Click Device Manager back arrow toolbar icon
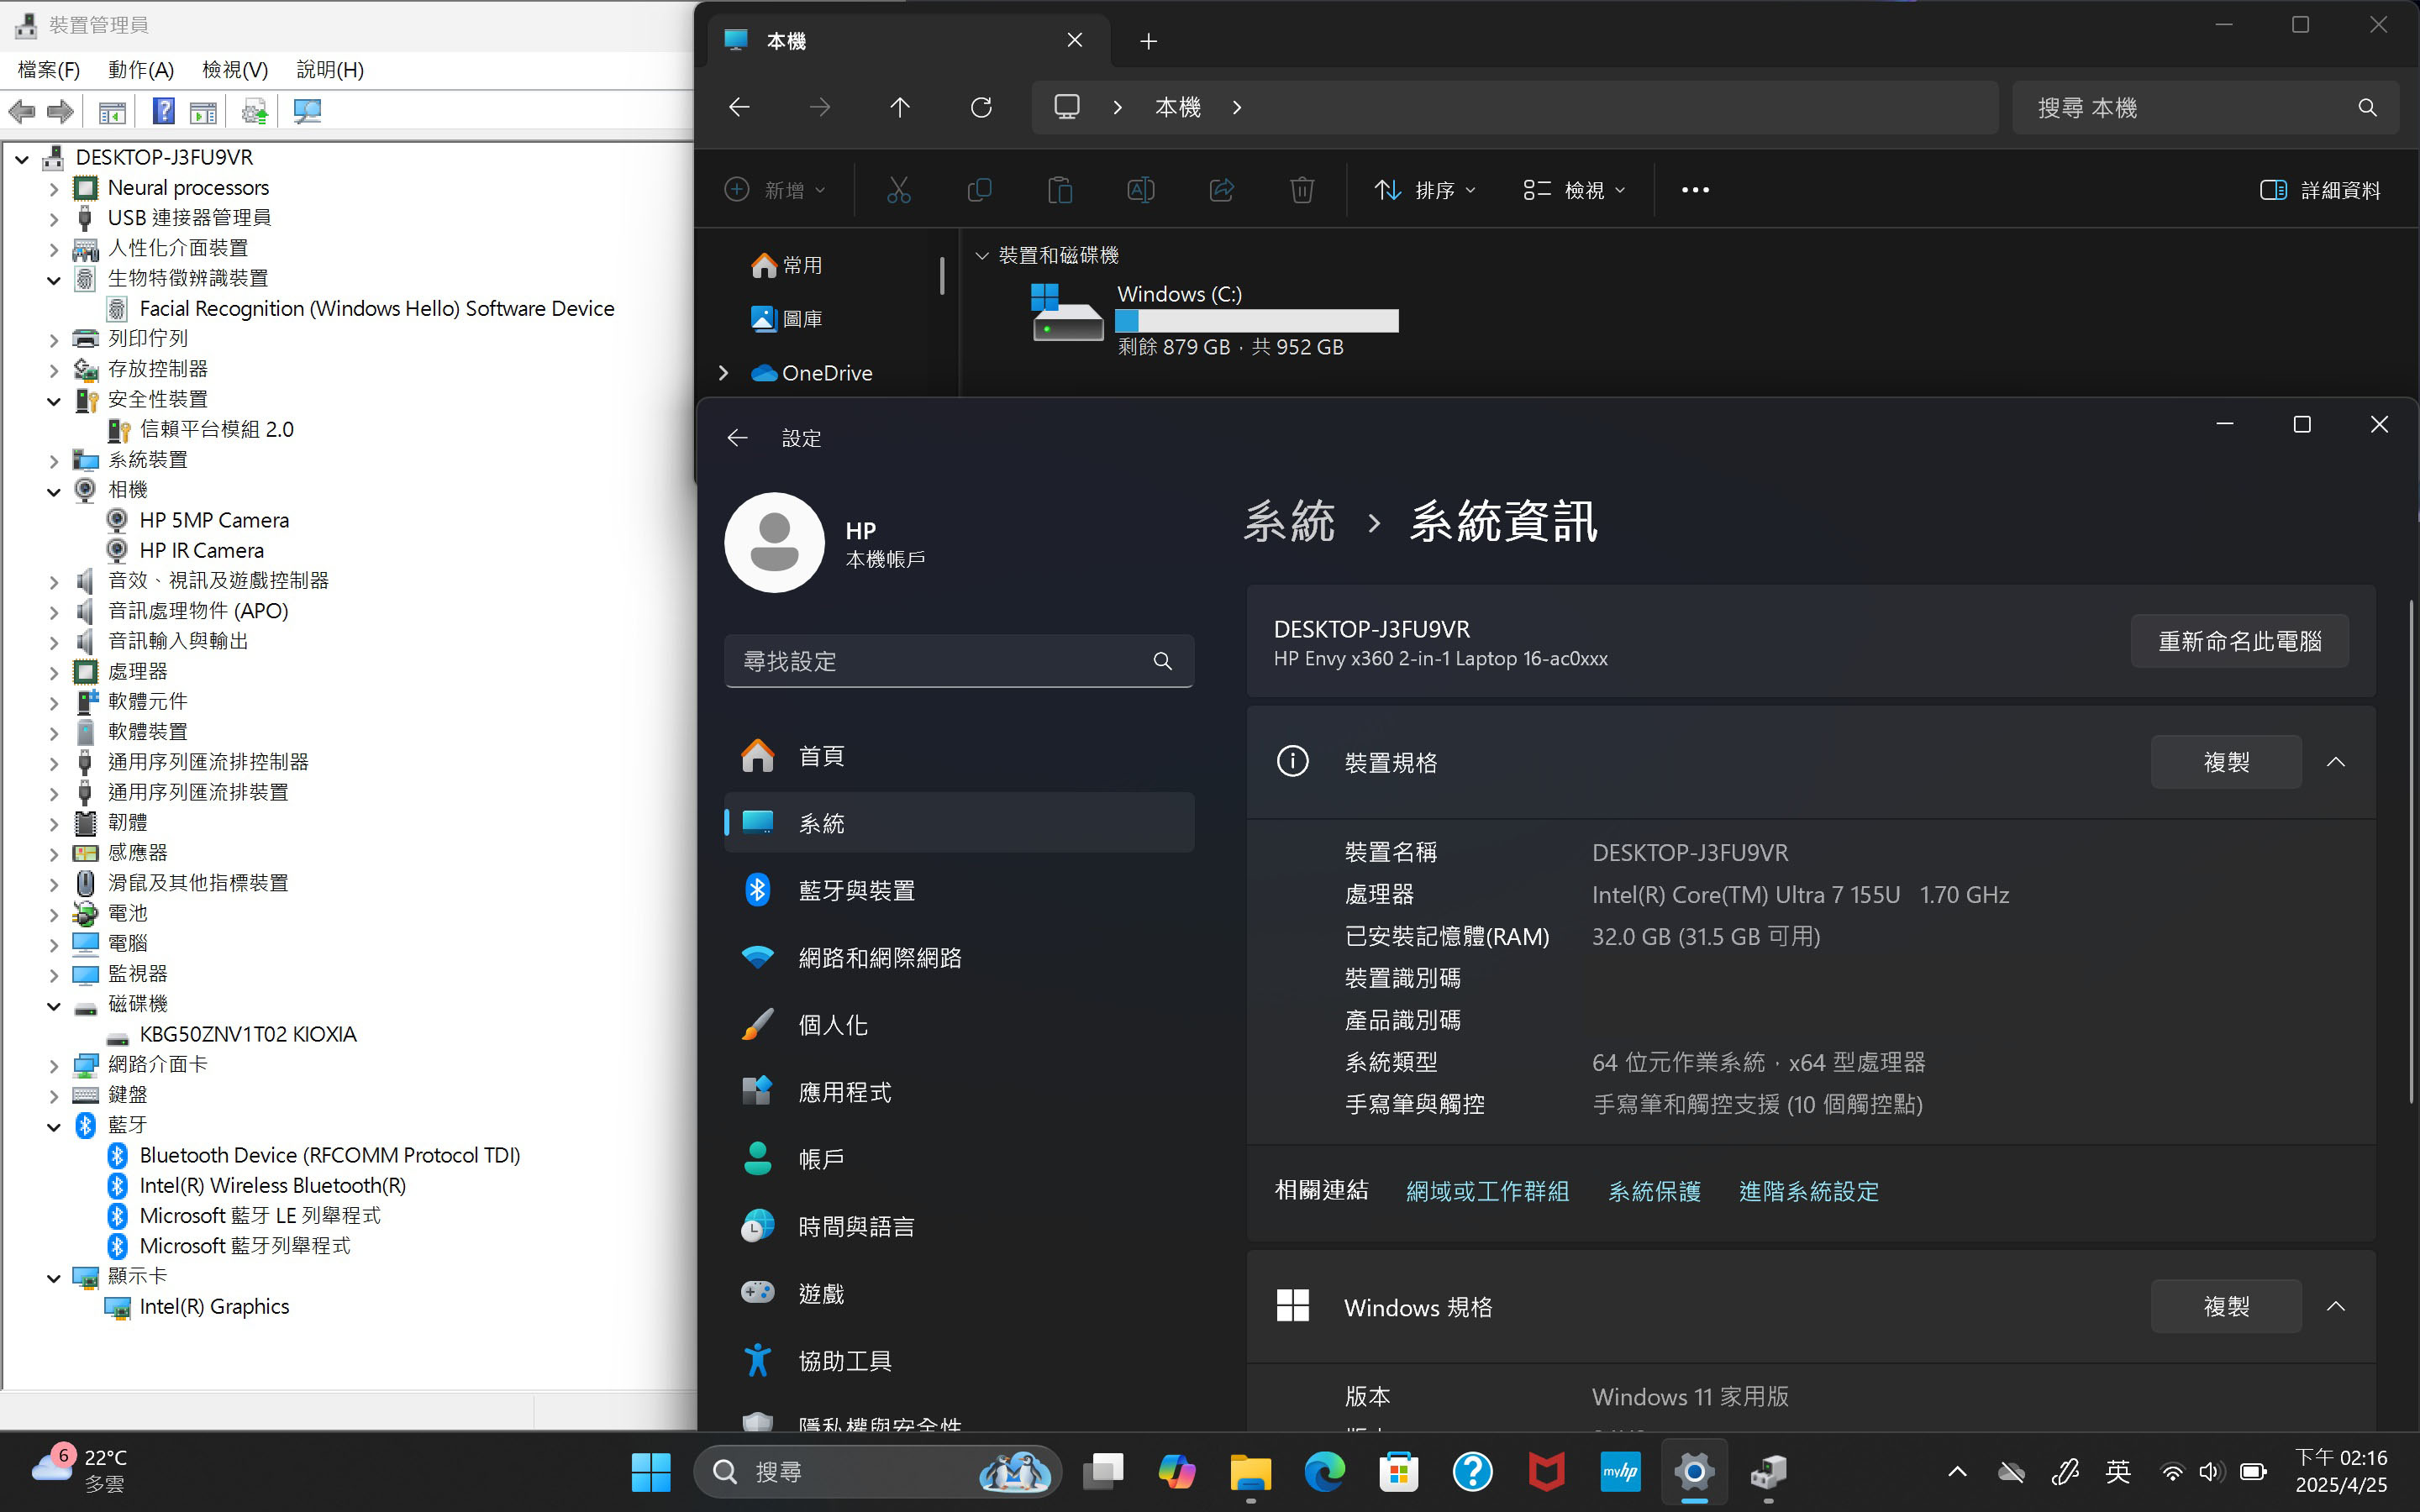Viewport: 2420px width, 1512px height. pos(22,111)
